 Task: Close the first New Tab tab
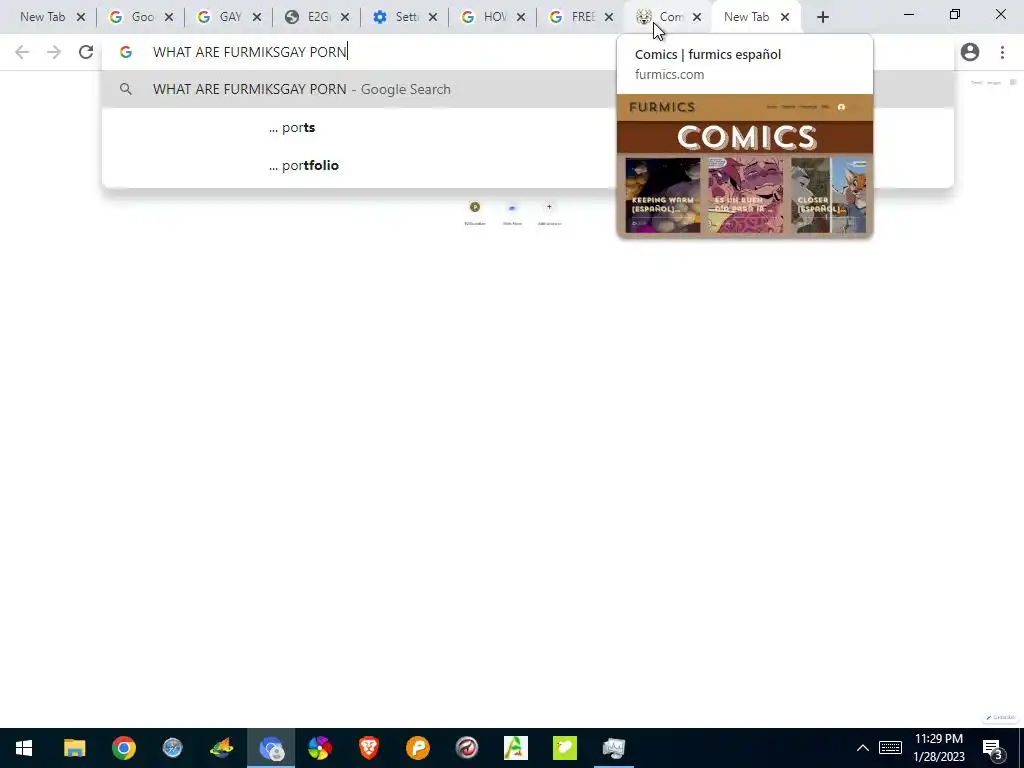[81, 18]
